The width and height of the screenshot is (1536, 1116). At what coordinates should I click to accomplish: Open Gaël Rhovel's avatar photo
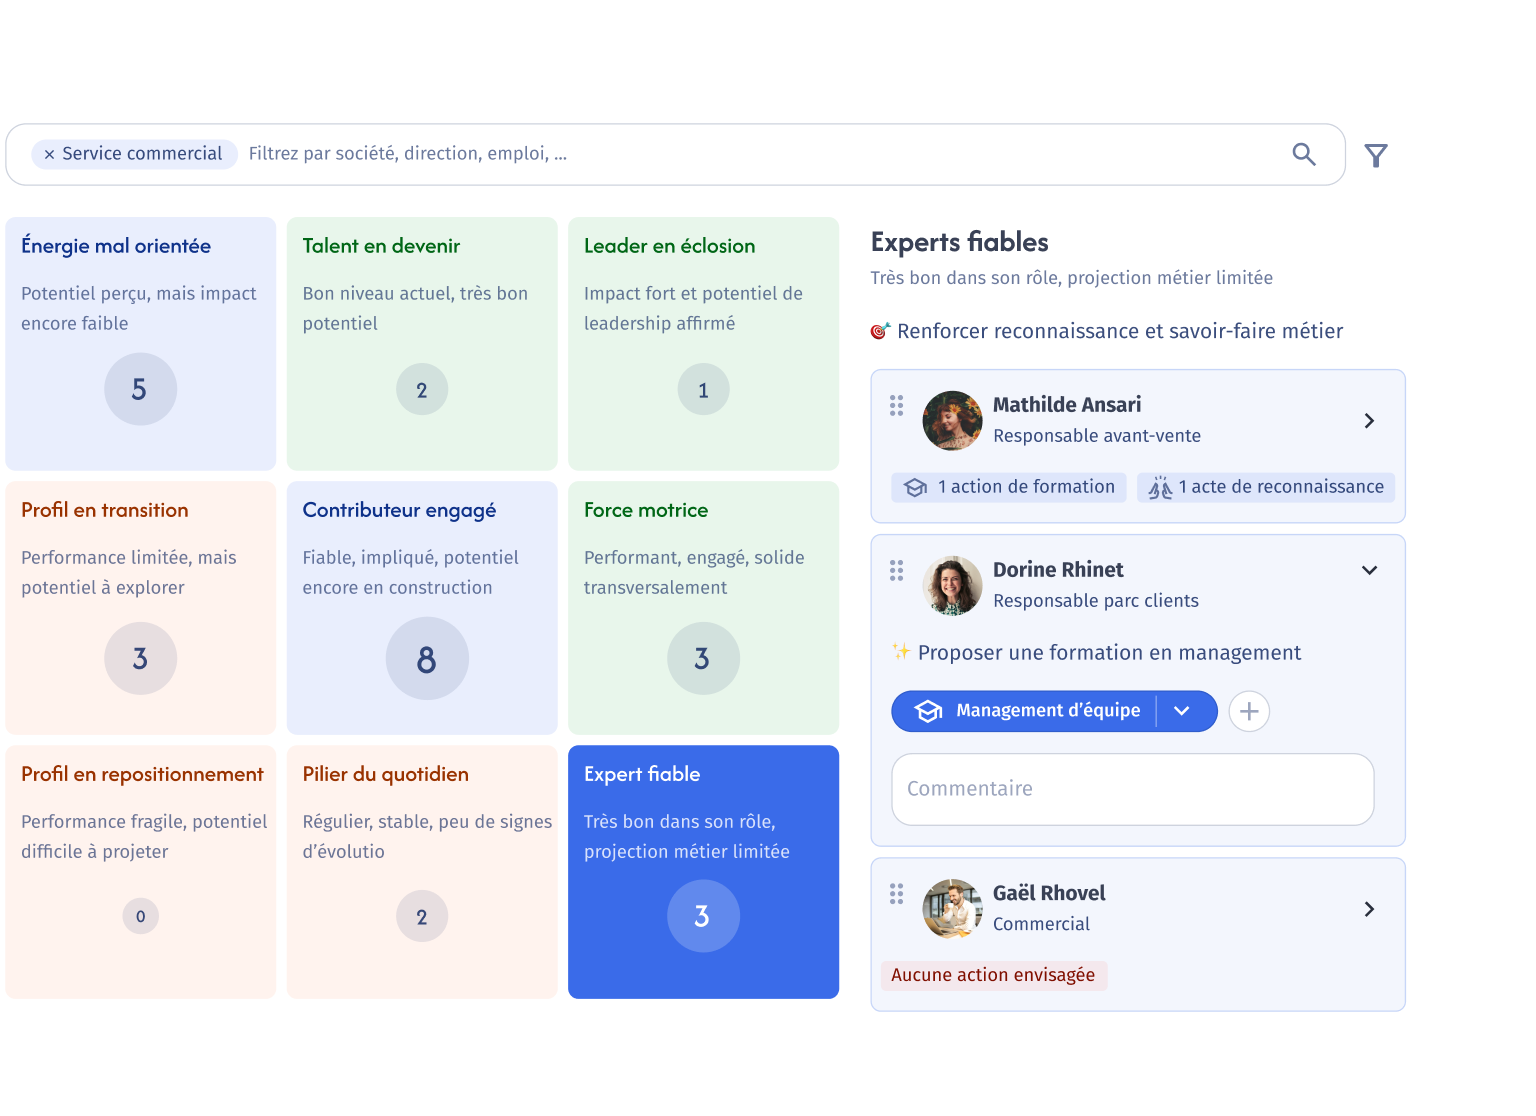tap(952, 908)
